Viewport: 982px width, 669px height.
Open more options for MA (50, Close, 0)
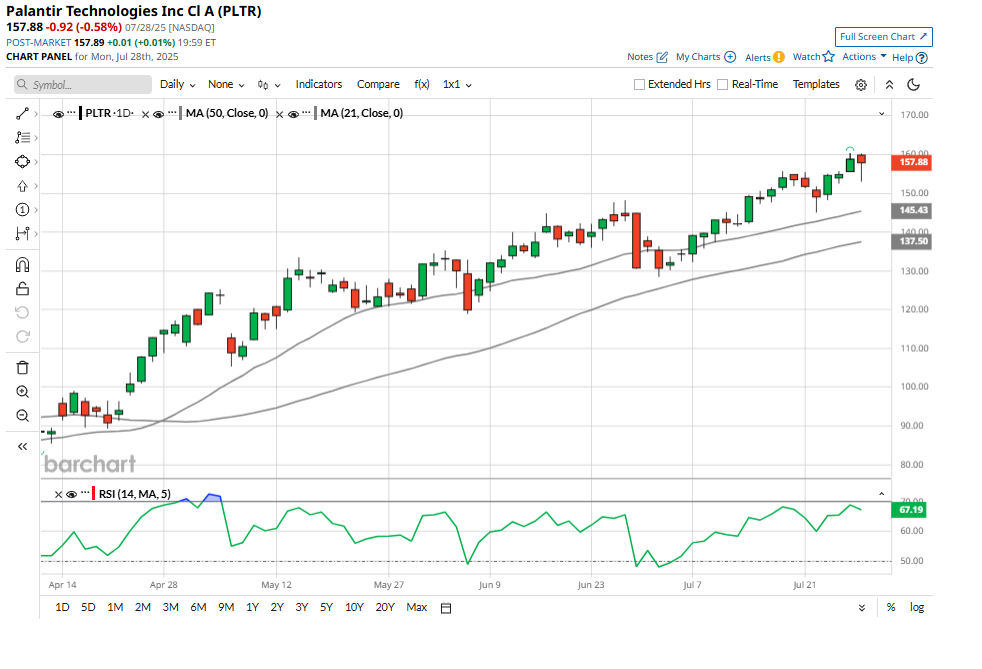click(172, 113)
